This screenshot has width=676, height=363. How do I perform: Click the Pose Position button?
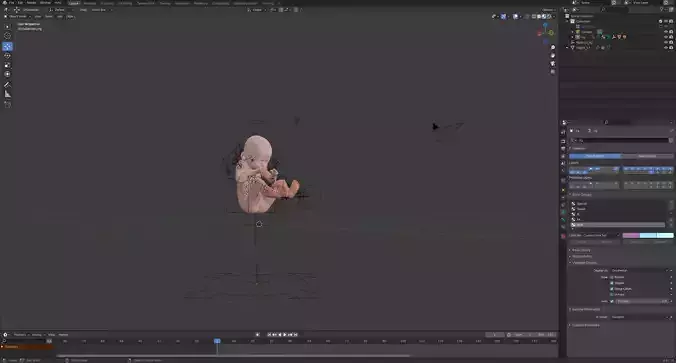coord(595,156)
